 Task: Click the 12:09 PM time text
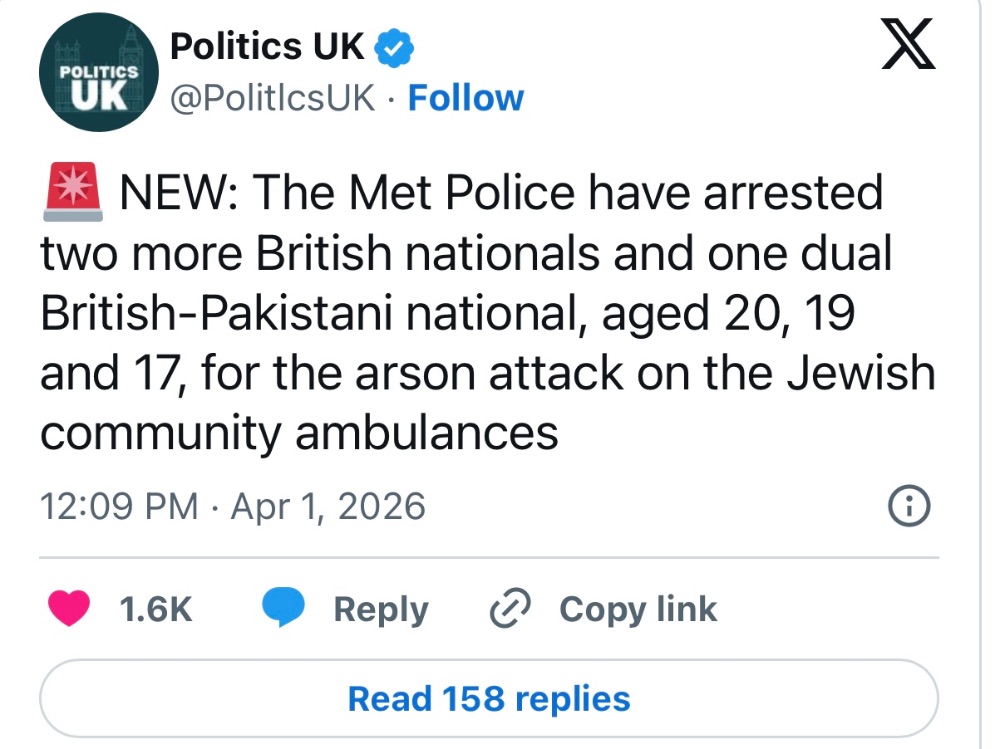[x=118, y=507]
